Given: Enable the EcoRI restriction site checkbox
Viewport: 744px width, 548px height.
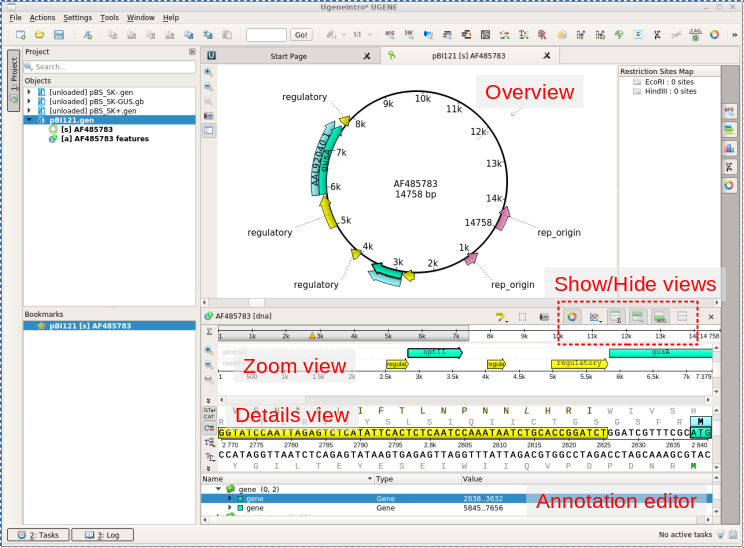Looking at the screenshot, I should pos(637,82).
